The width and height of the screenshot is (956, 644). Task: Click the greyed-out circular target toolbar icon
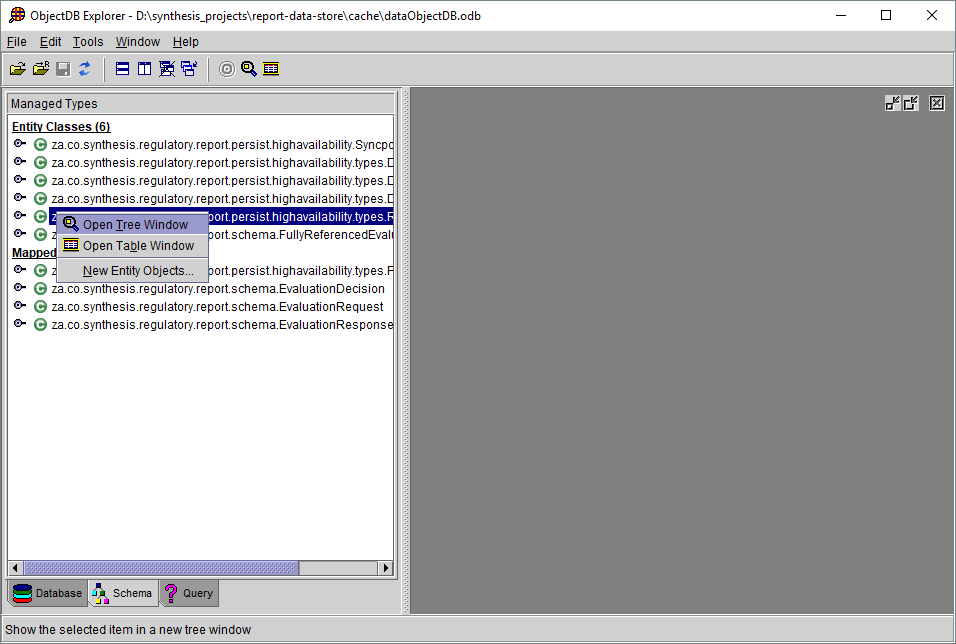pos(227,69)
